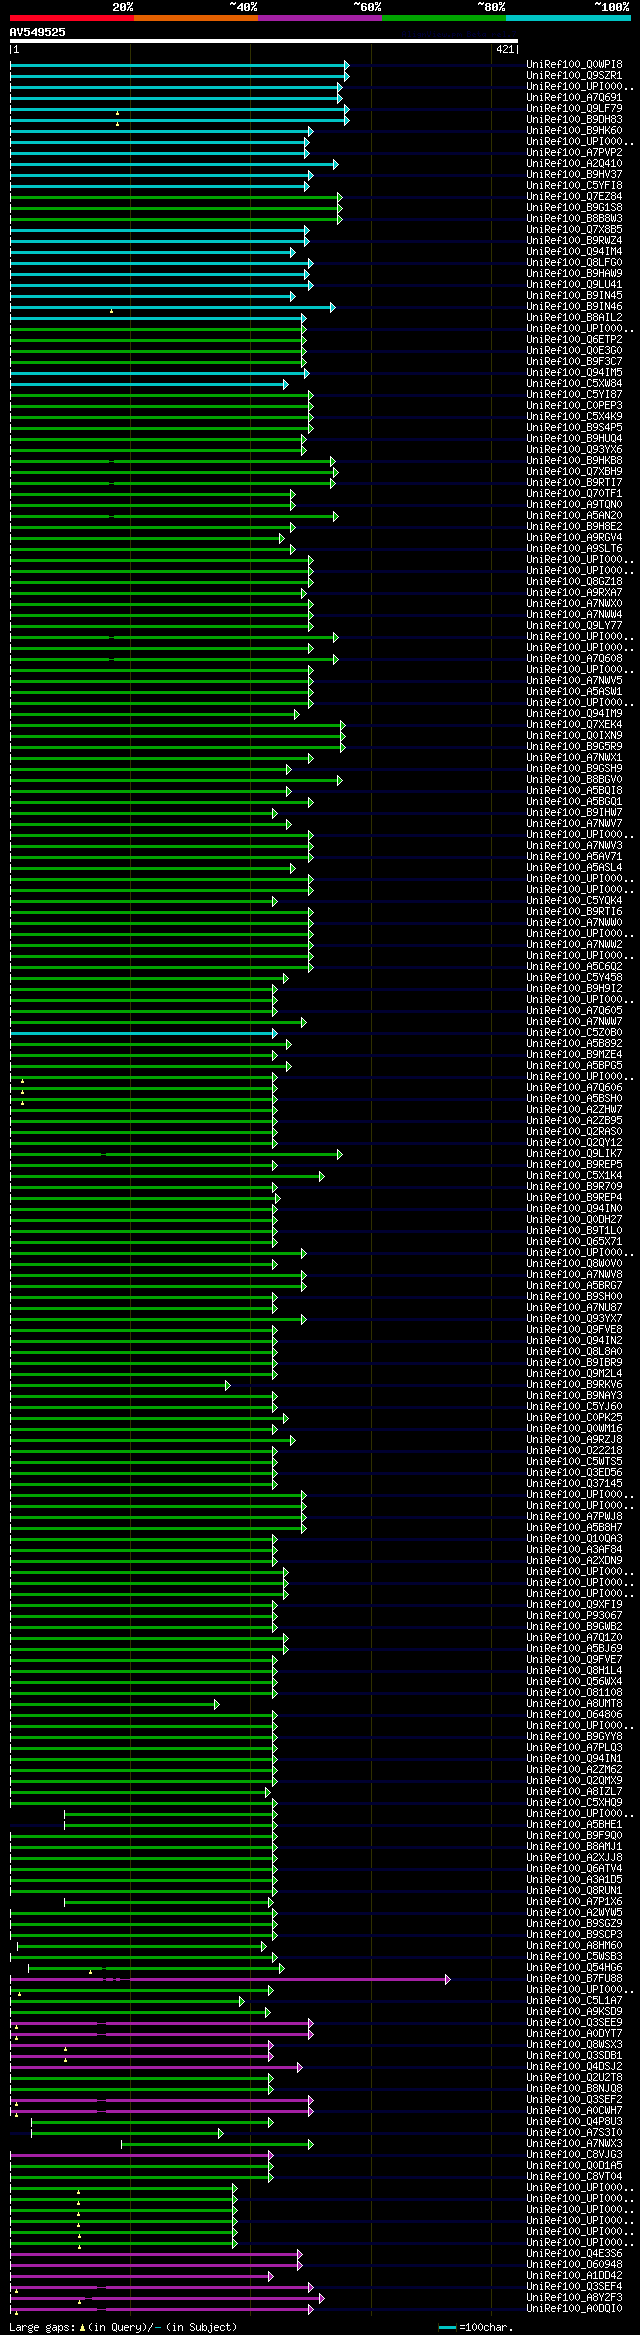Select the label UniRef100_B9G1S8
640x2335 pixels.
tap(574, 208)
